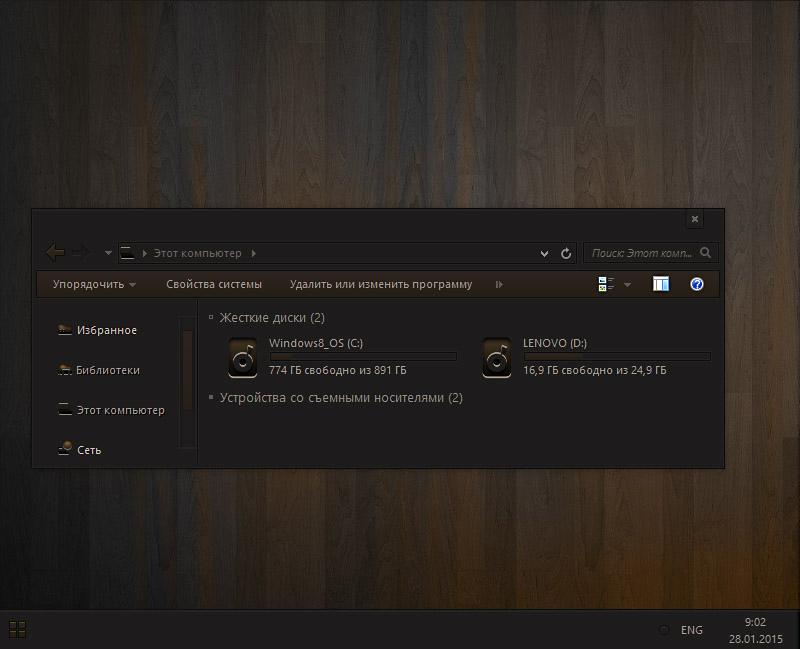Select 'Библиотеки' in navigation pane
800x649 pixels.
point(108,370)
